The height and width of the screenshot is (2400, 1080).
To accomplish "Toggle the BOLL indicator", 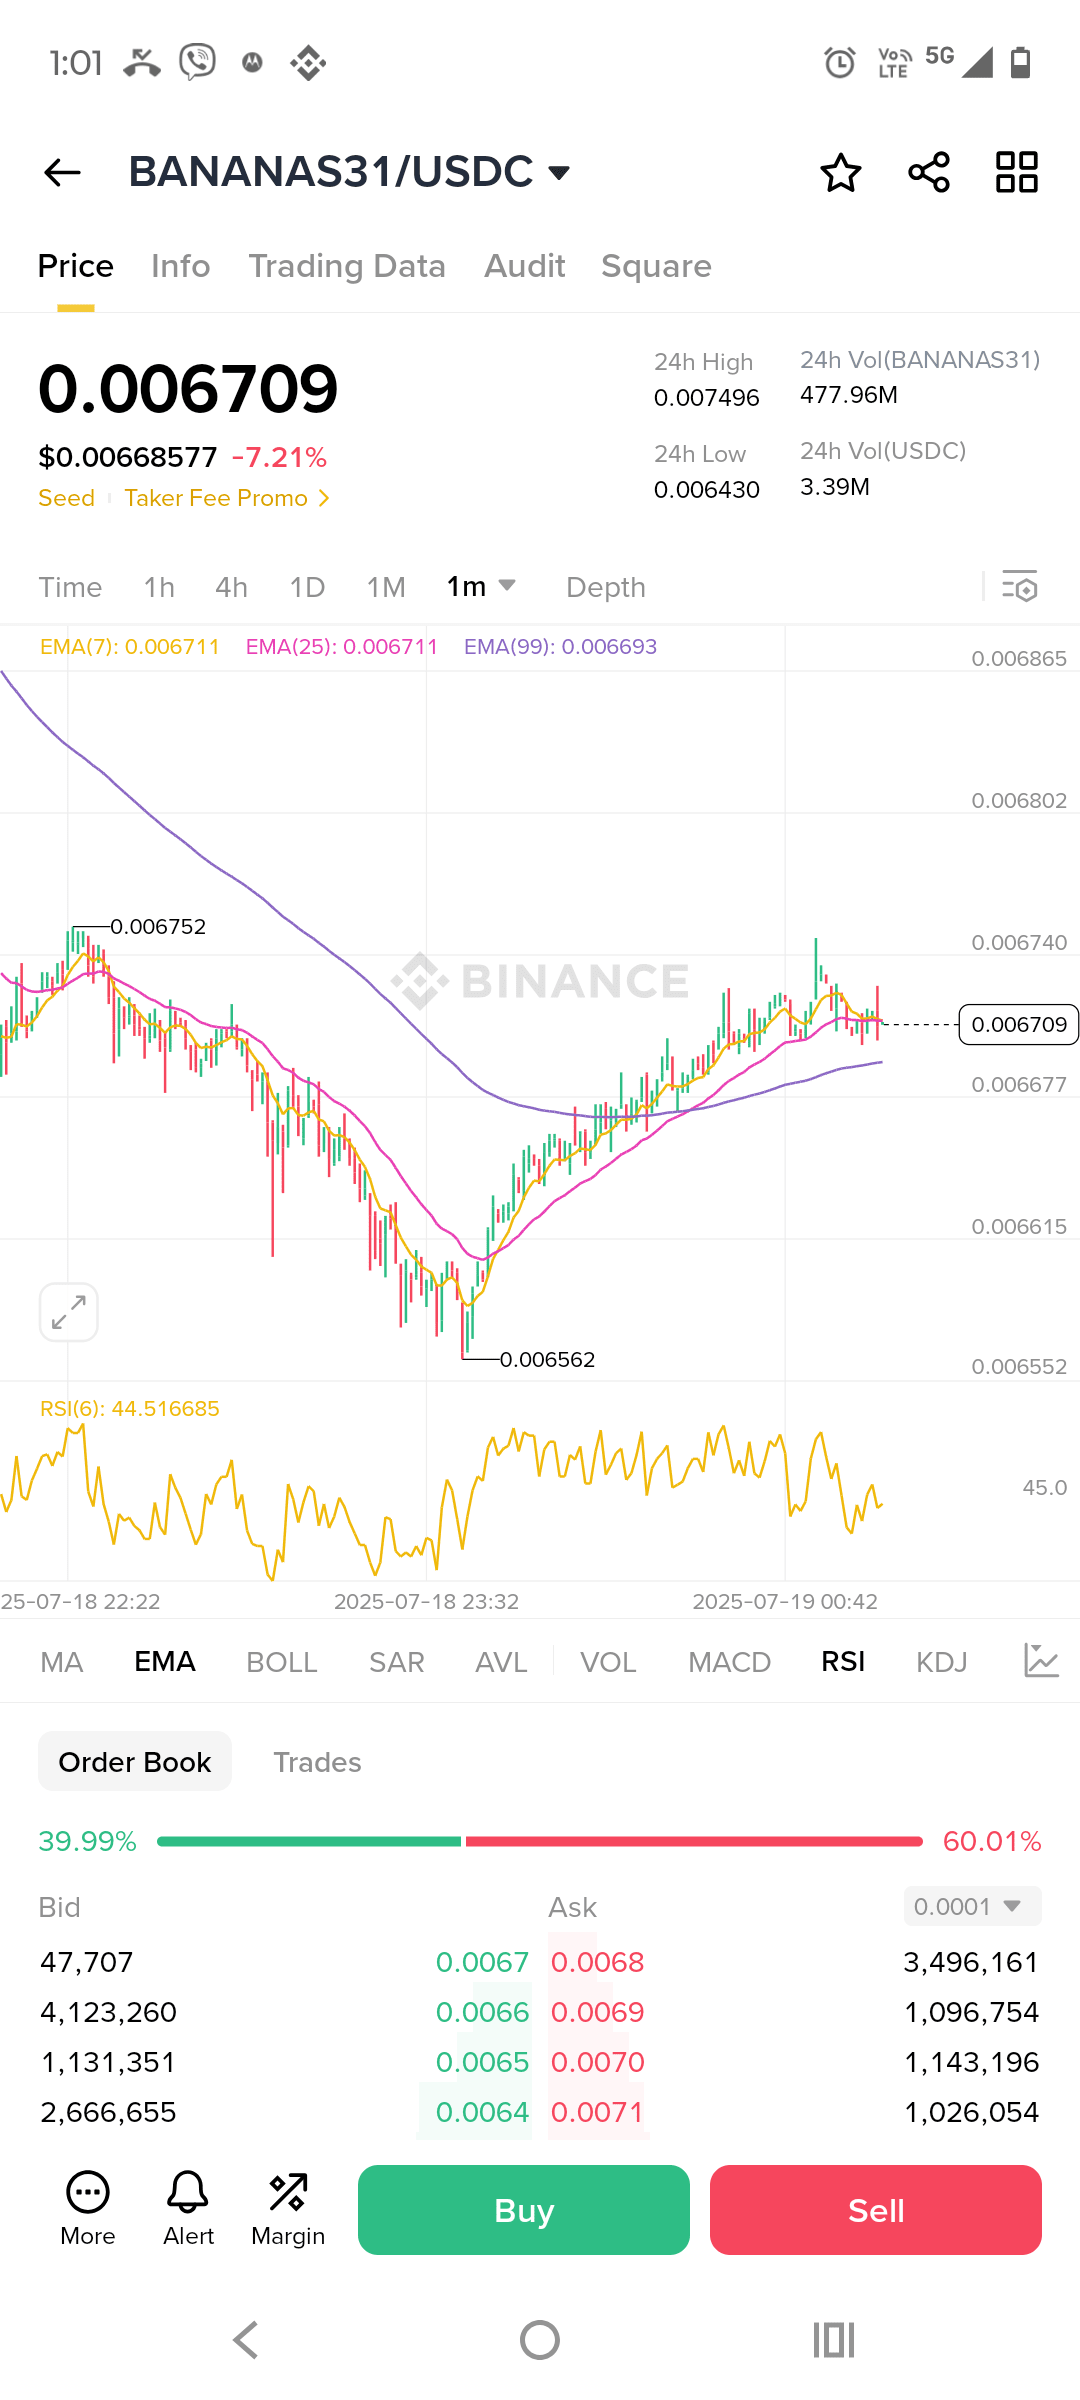I will [x=282, y=1662].
